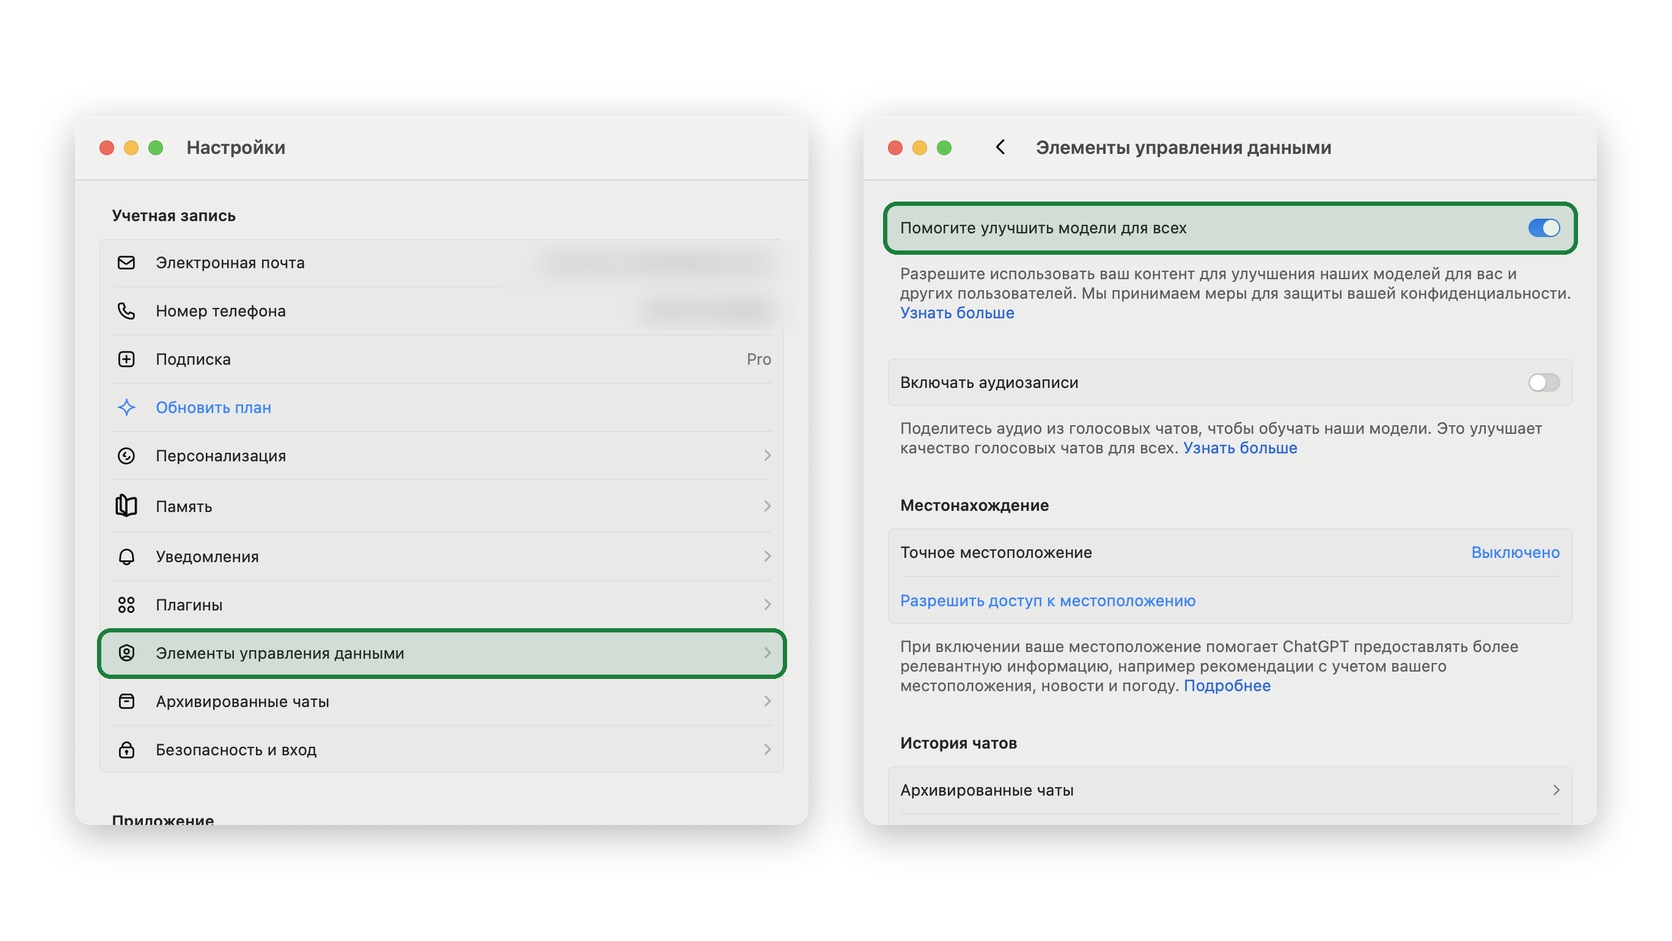The image size is (1672, 941).
Task: Click the phone icon beside Номер телефона
Action: pos(126,311)
